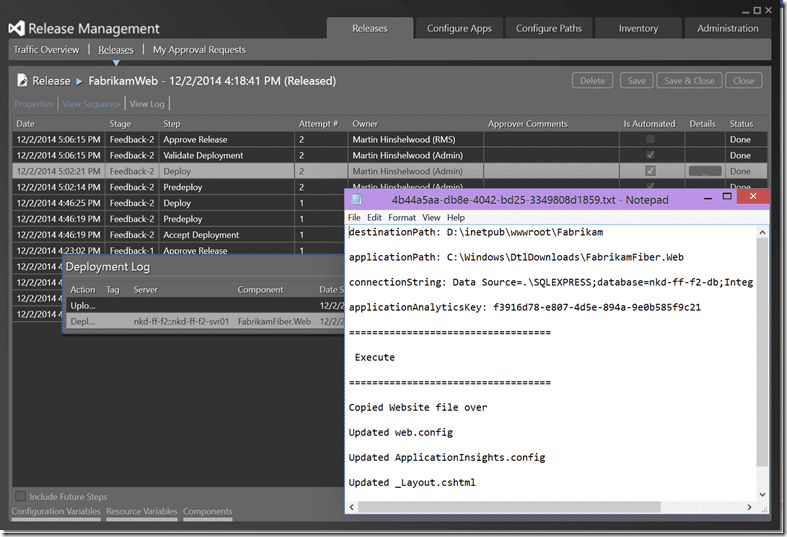Open the Configure Apps tab
Screen dimensions: 787x537
459,28
